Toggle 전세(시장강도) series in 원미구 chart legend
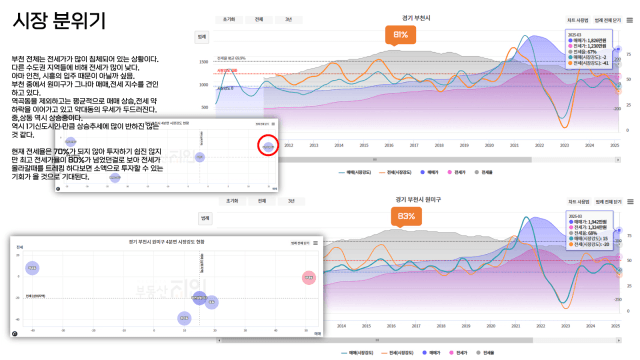This screenshot has height=360, width=640. 398,353
